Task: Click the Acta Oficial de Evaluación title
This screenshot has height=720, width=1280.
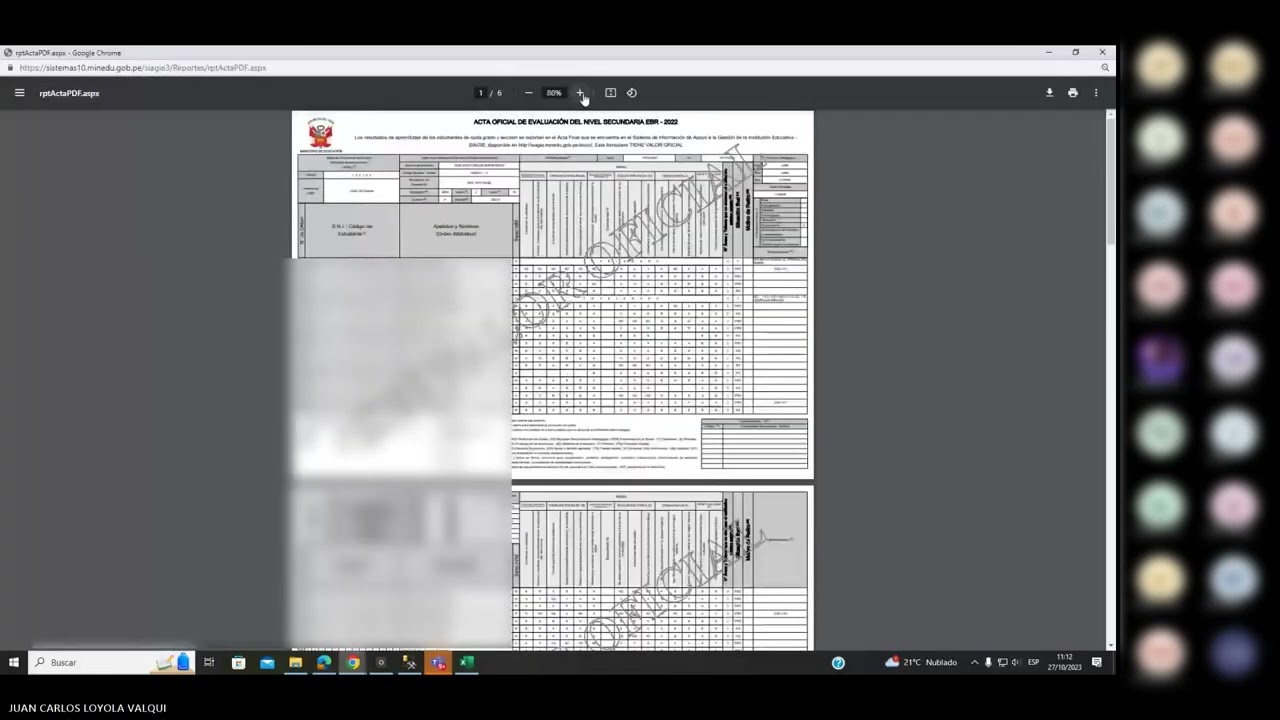Action: (575, 122)
